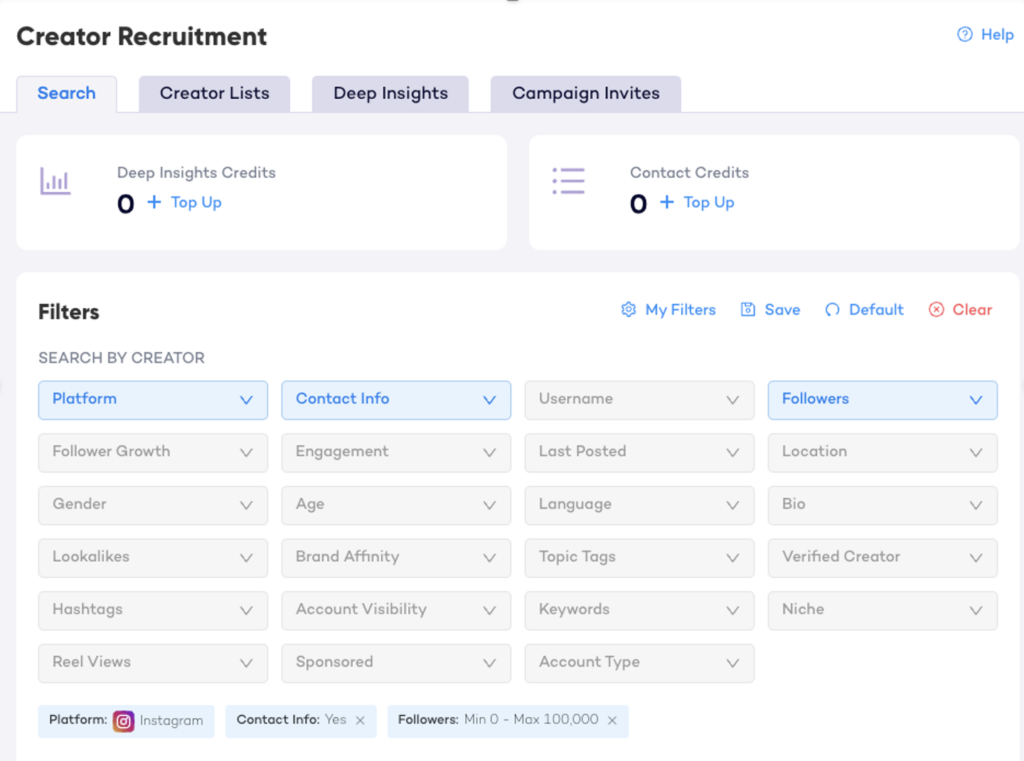Click the SEARCH BY CREATOR heading
This screenshot has height=761, width=1024.
pyautogui.click(x=121, y=358)
